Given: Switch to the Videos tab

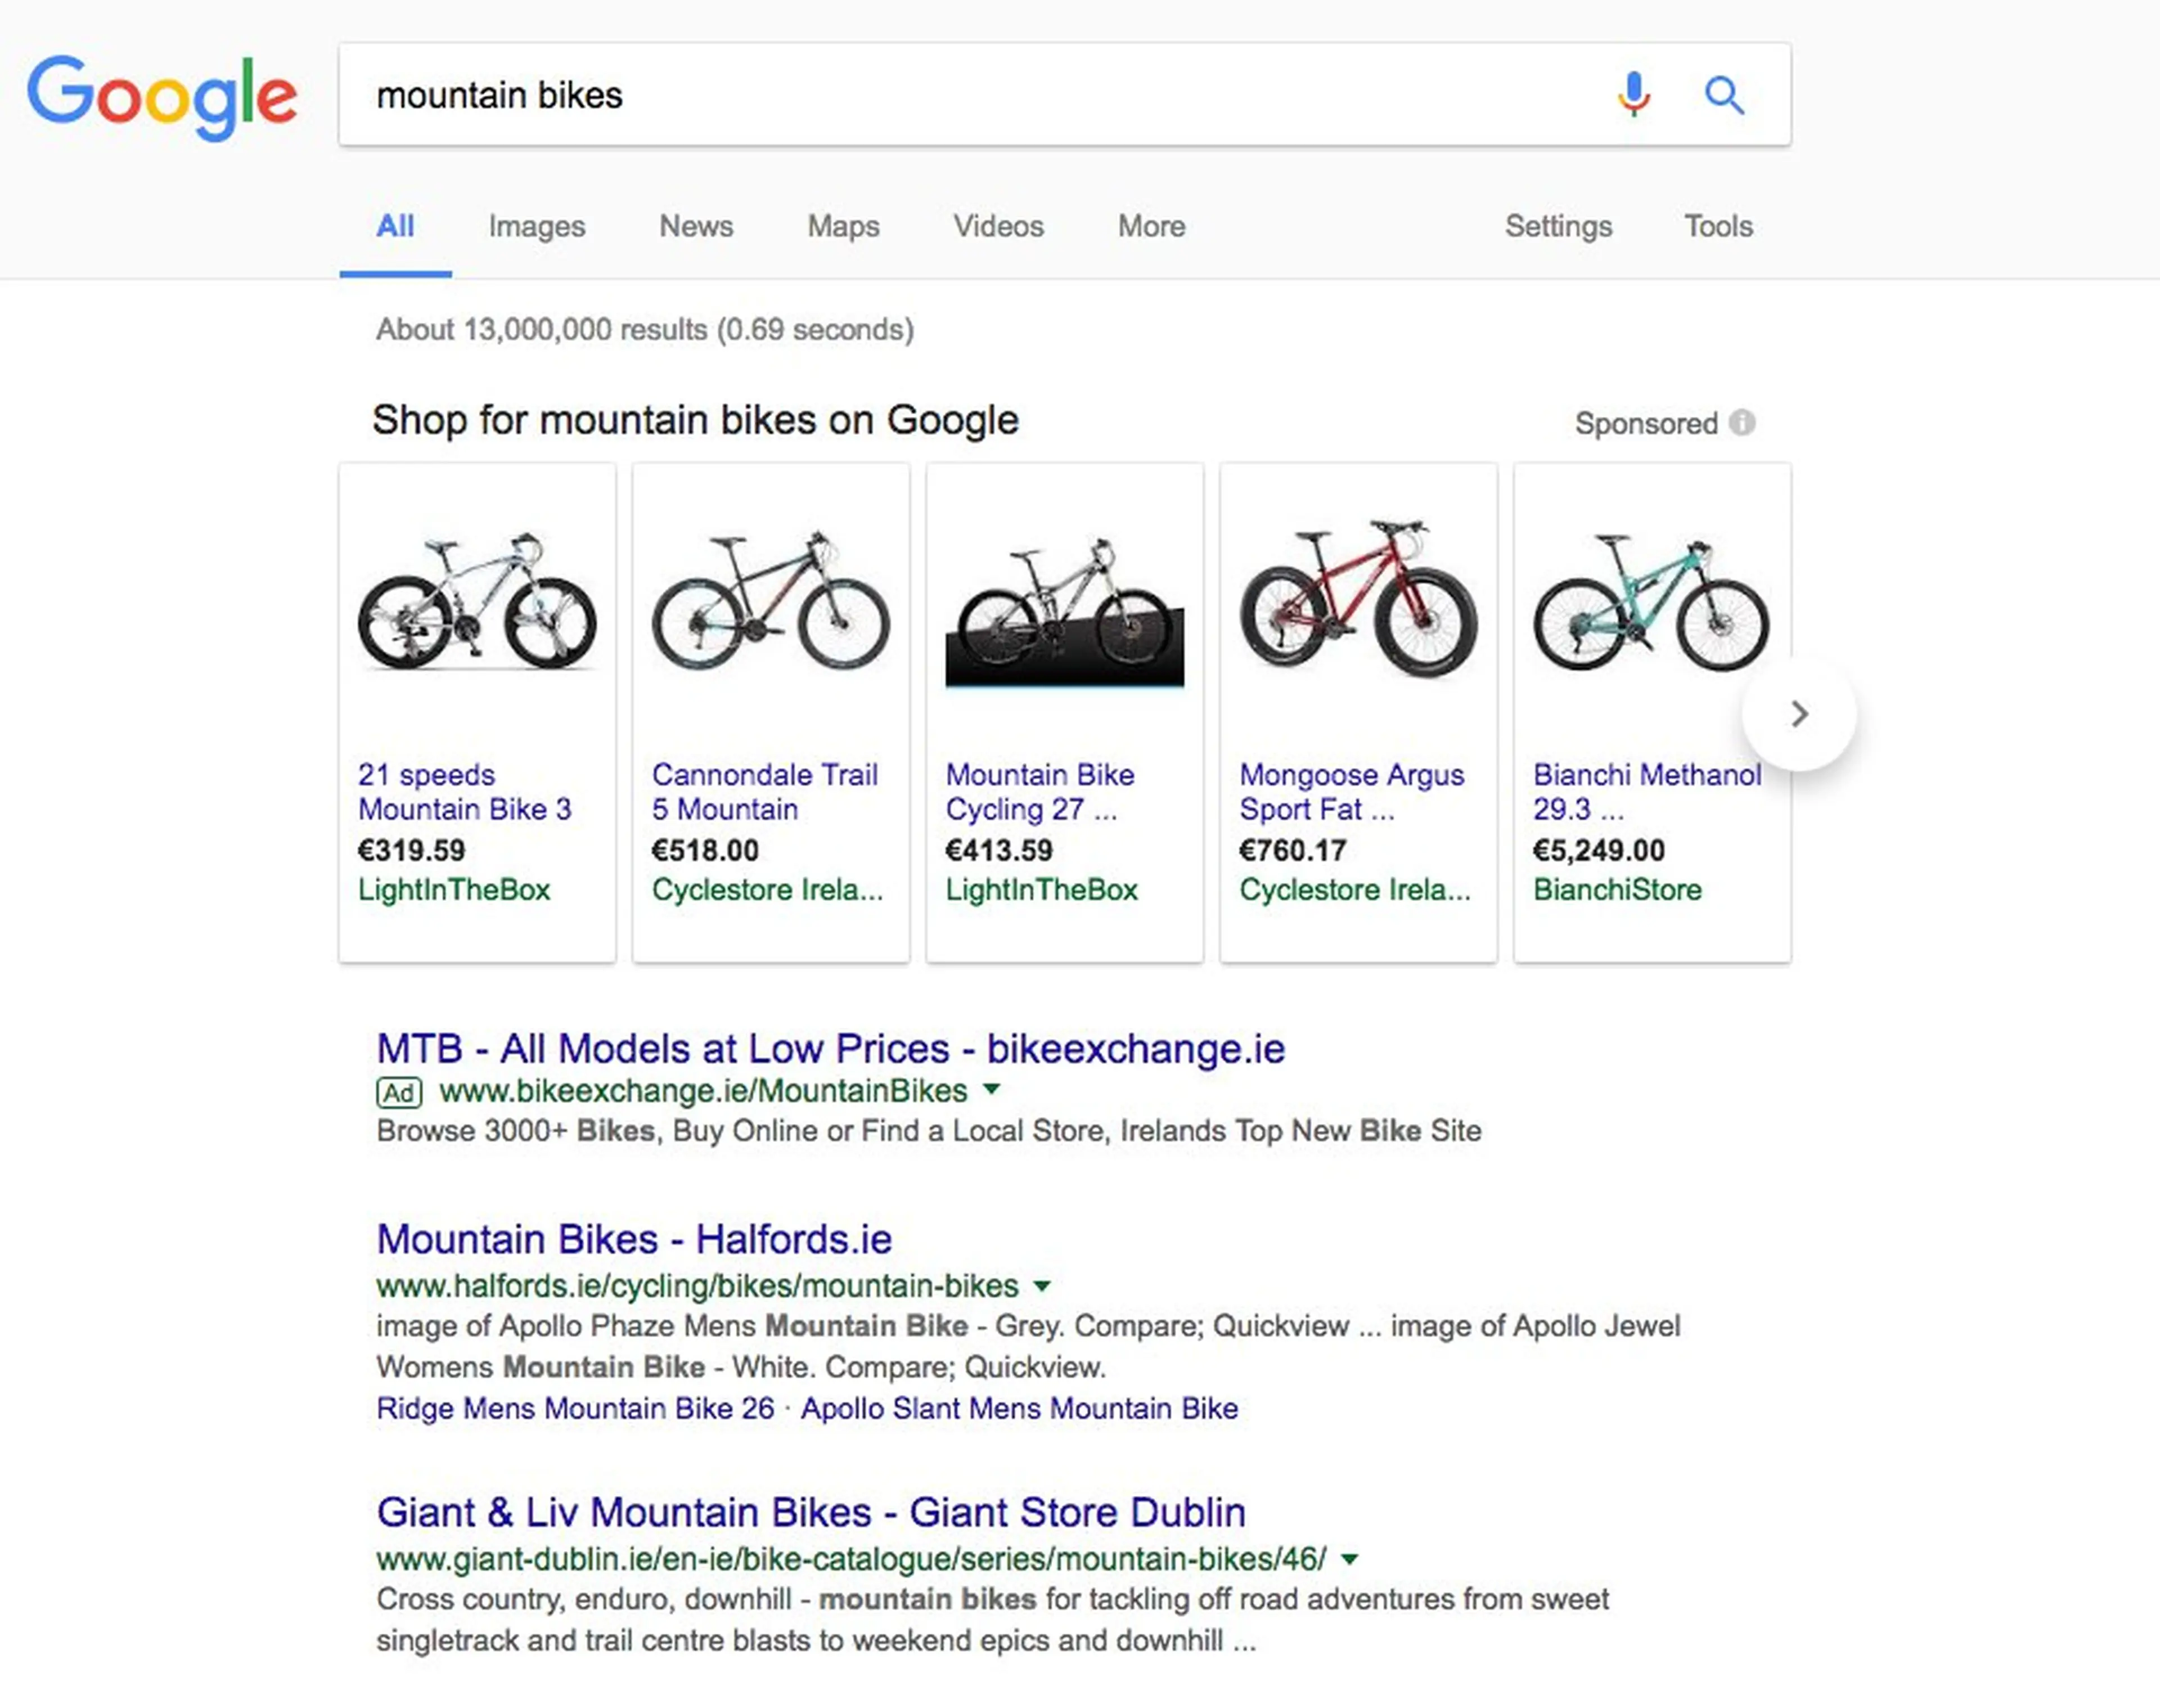Looking at the screenshot, I should pos(998,226).
